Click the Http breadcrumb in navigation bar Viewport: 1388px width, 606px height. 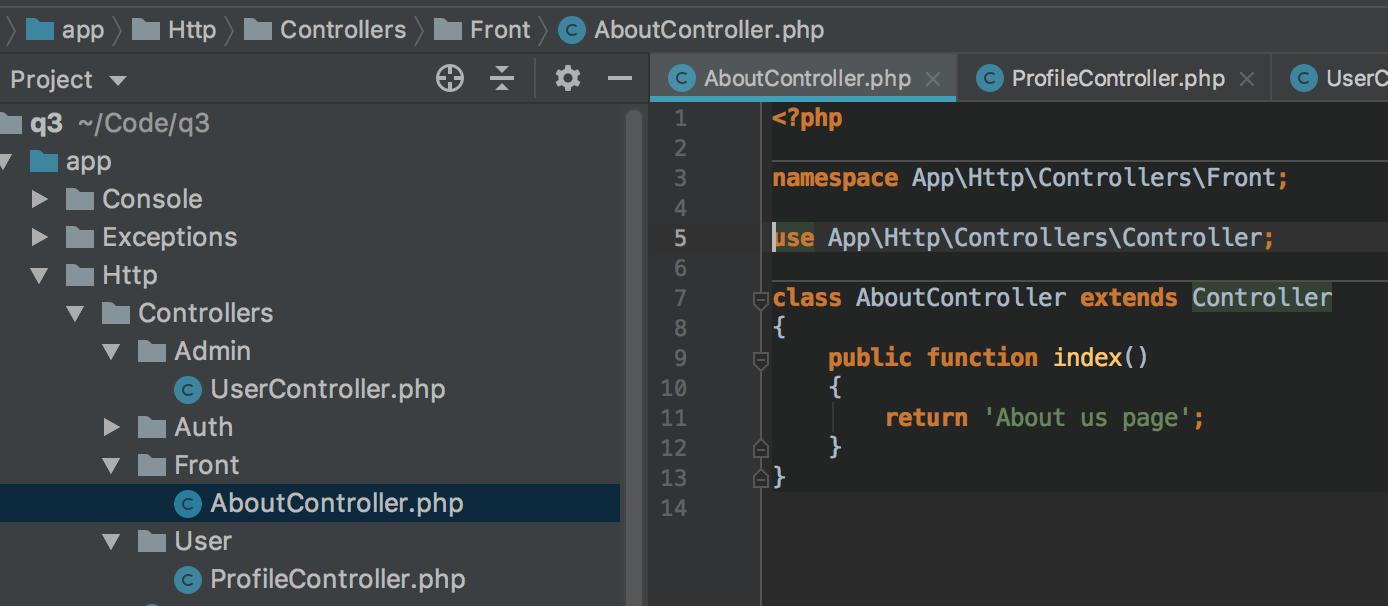tap(191, 30)
